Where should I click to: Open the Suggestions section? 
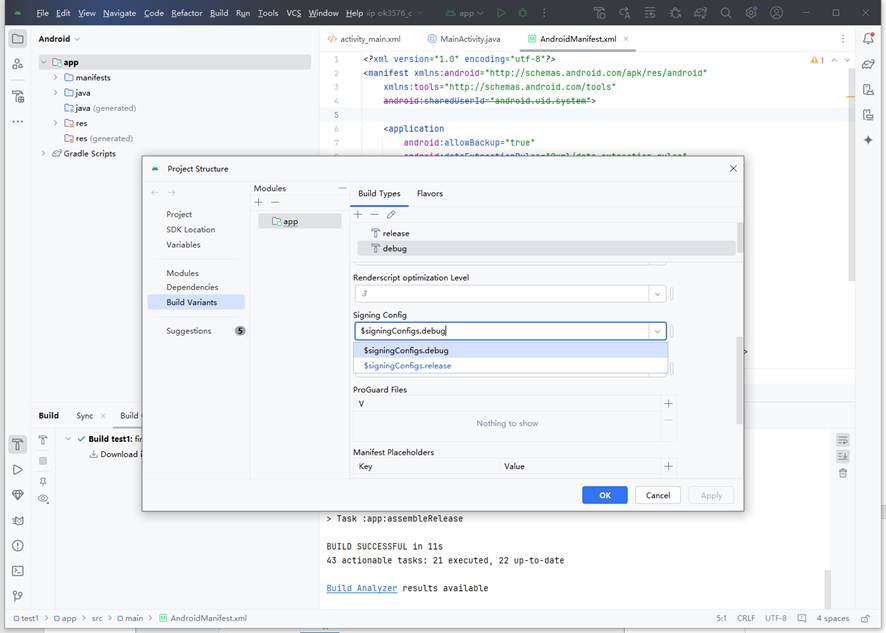(189, 331)
